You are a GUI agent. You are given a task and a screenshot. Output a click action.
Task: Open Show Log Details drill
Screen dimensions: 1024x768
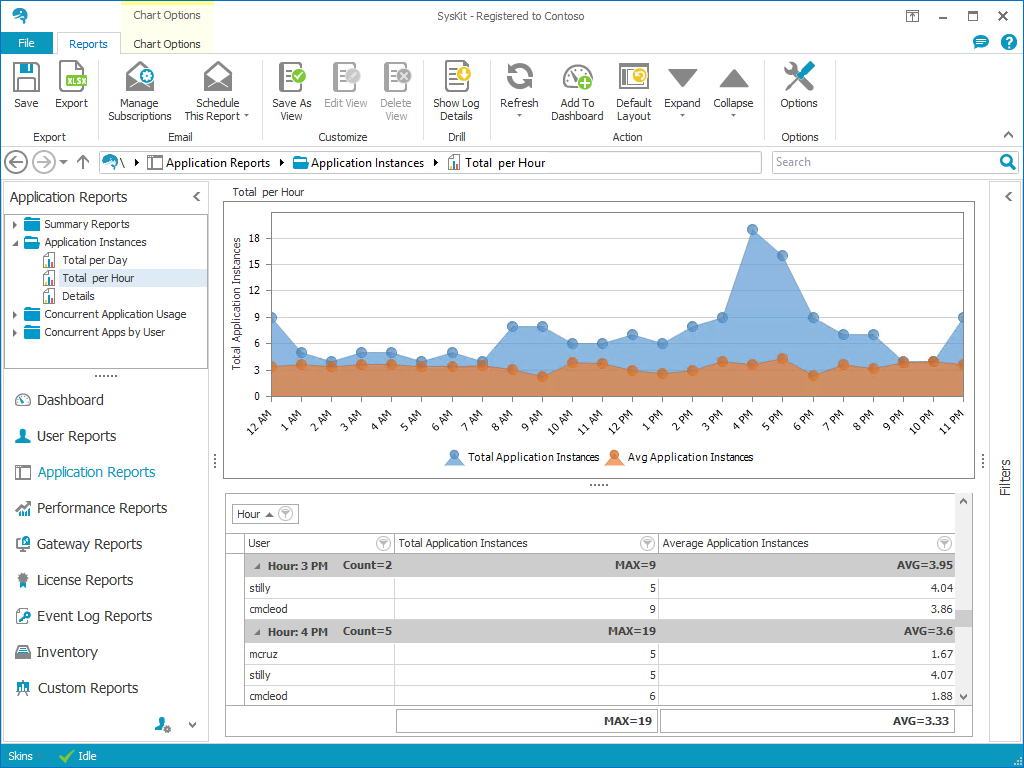pyautogui.click(x=456, y=78)
